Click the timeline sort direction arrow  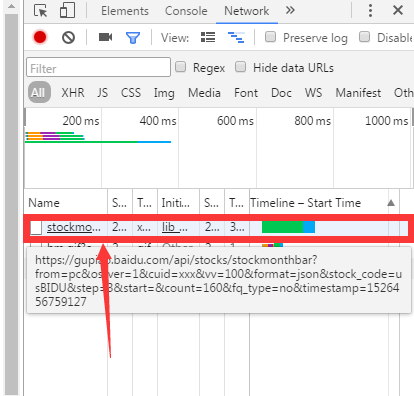[391, 203]
